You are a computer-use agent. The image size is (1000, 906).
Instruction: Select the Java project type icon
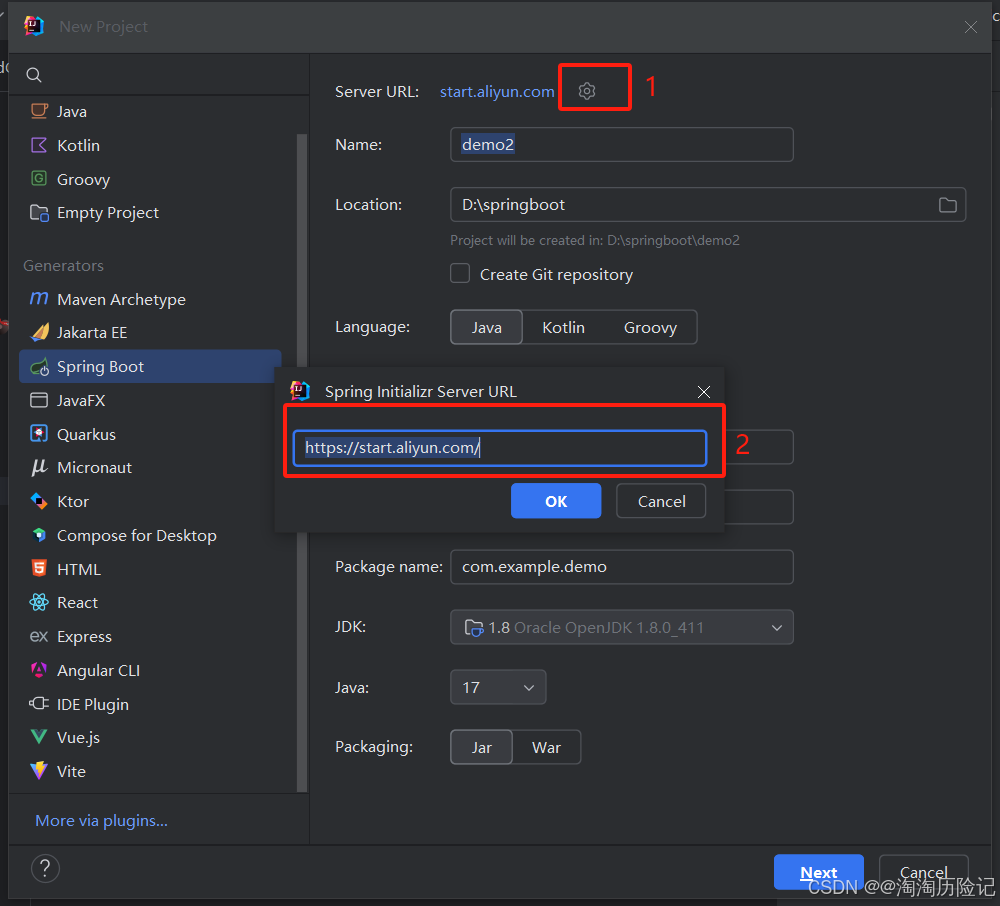coord(39,111)
